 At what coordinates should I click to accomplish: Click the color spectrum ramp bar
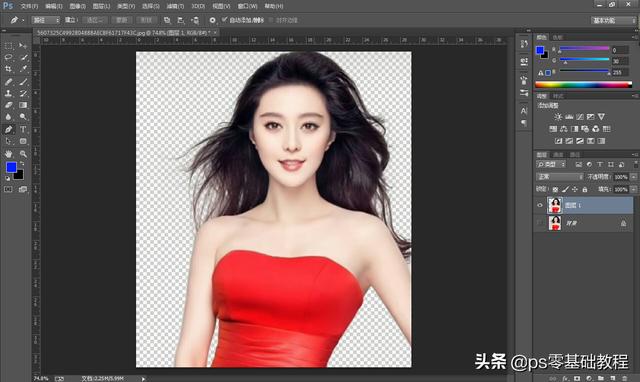point(584,85)
